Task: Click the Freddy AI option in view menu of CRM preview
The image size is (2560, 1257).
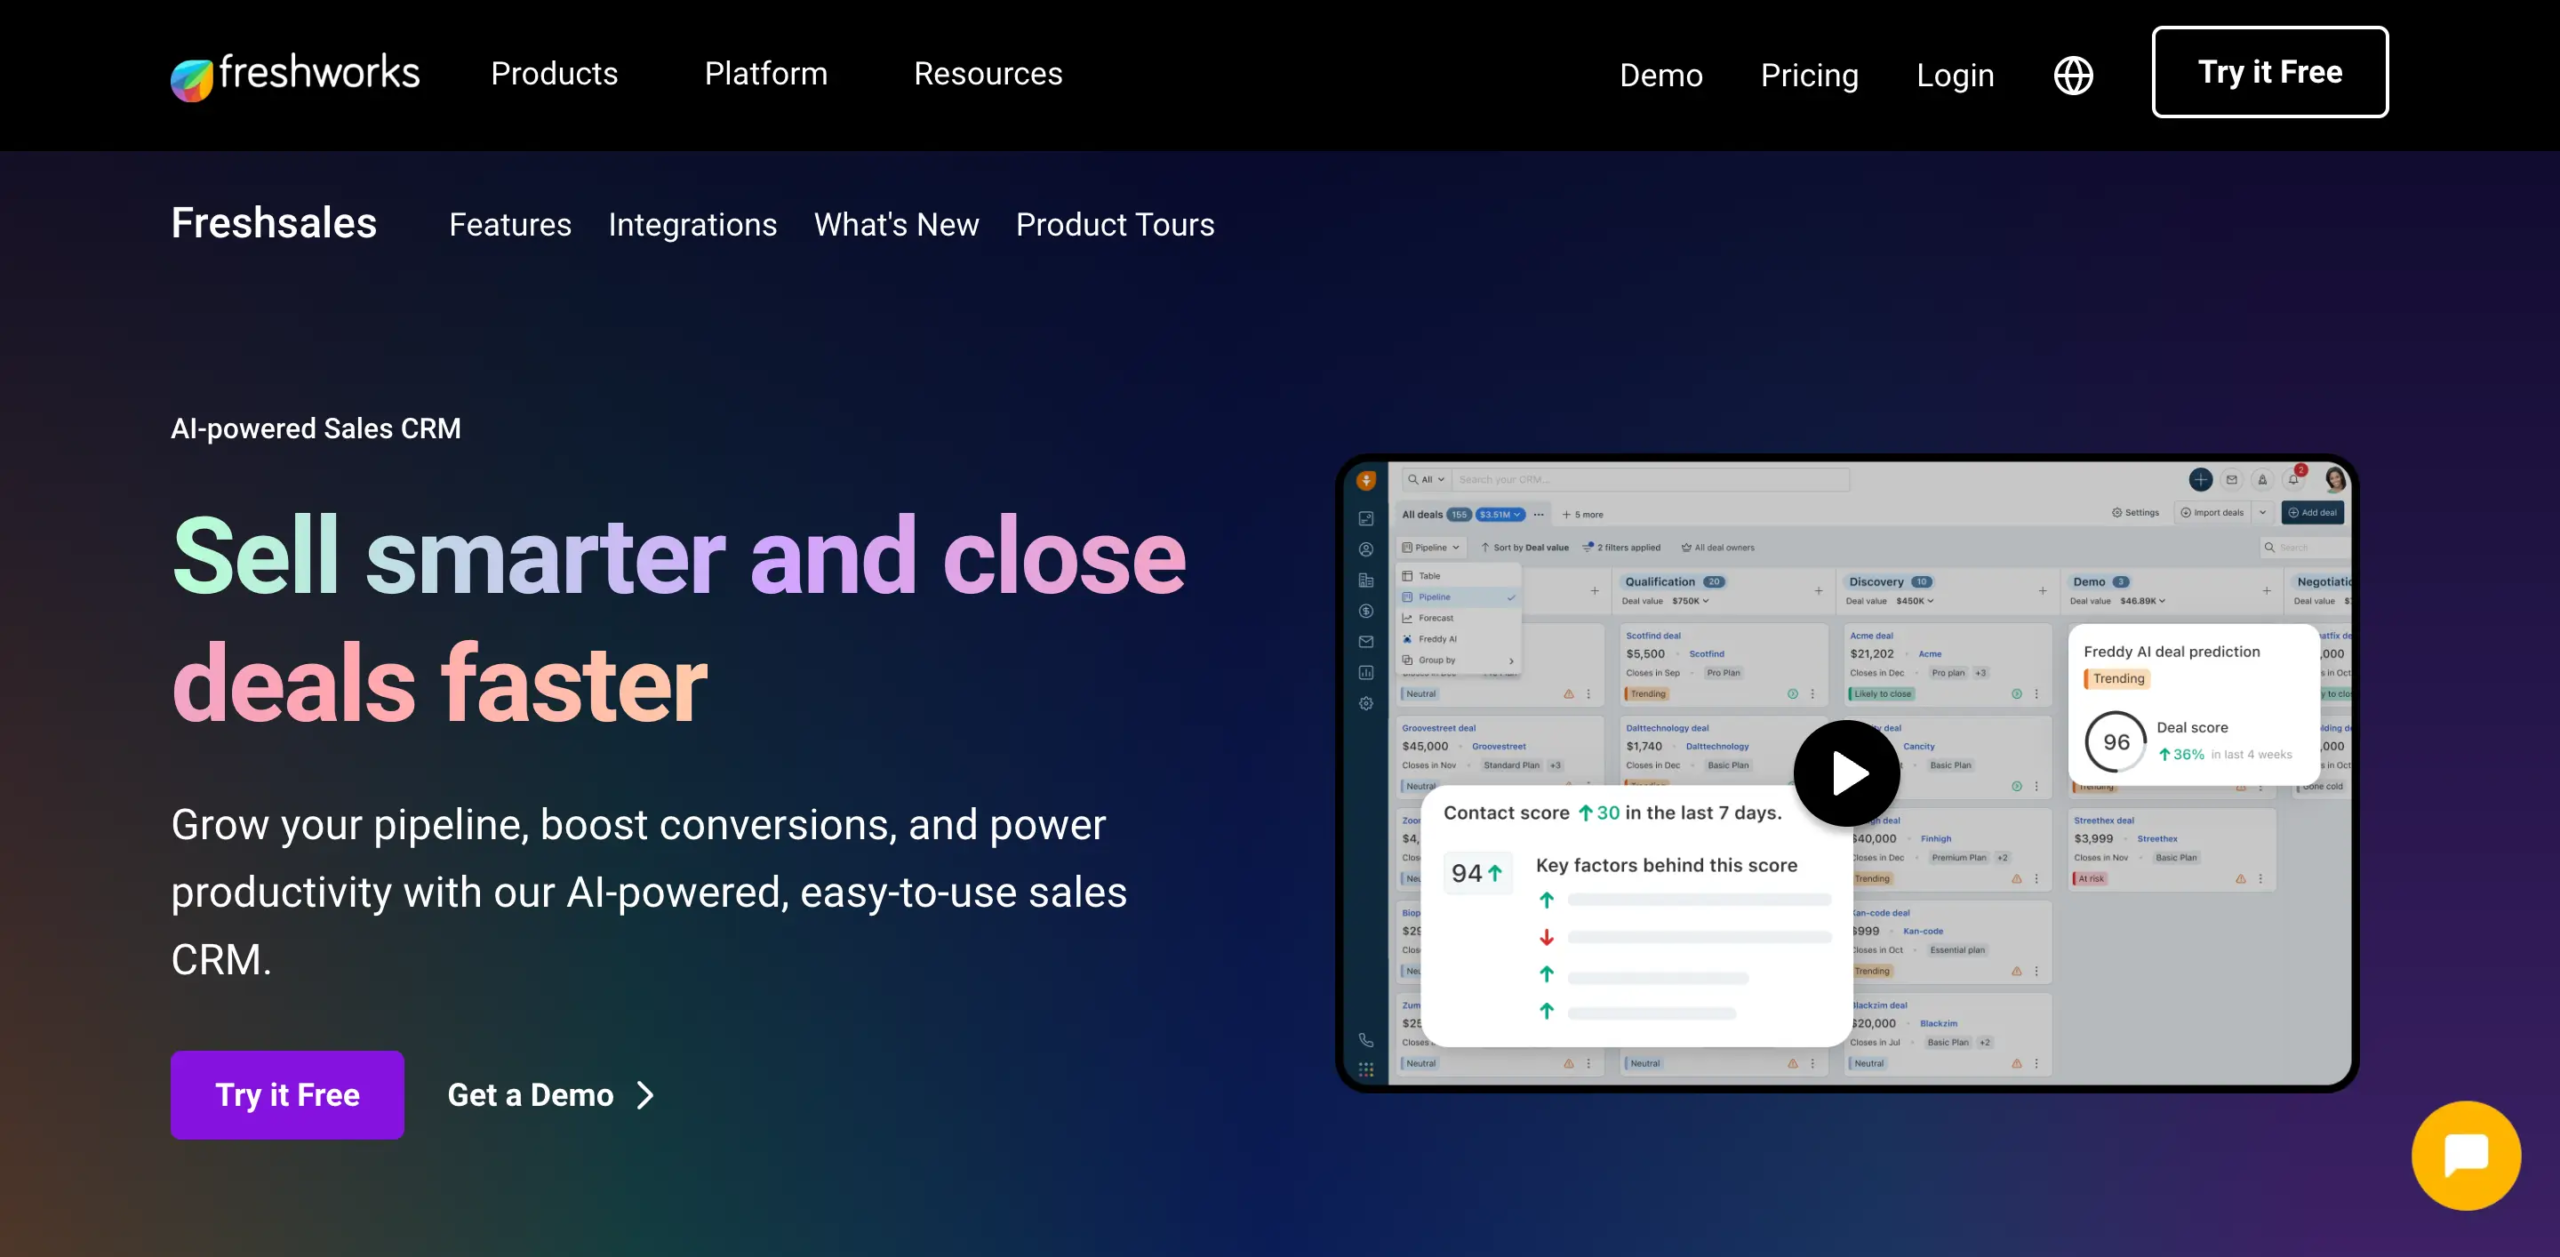Action: 1460,639
